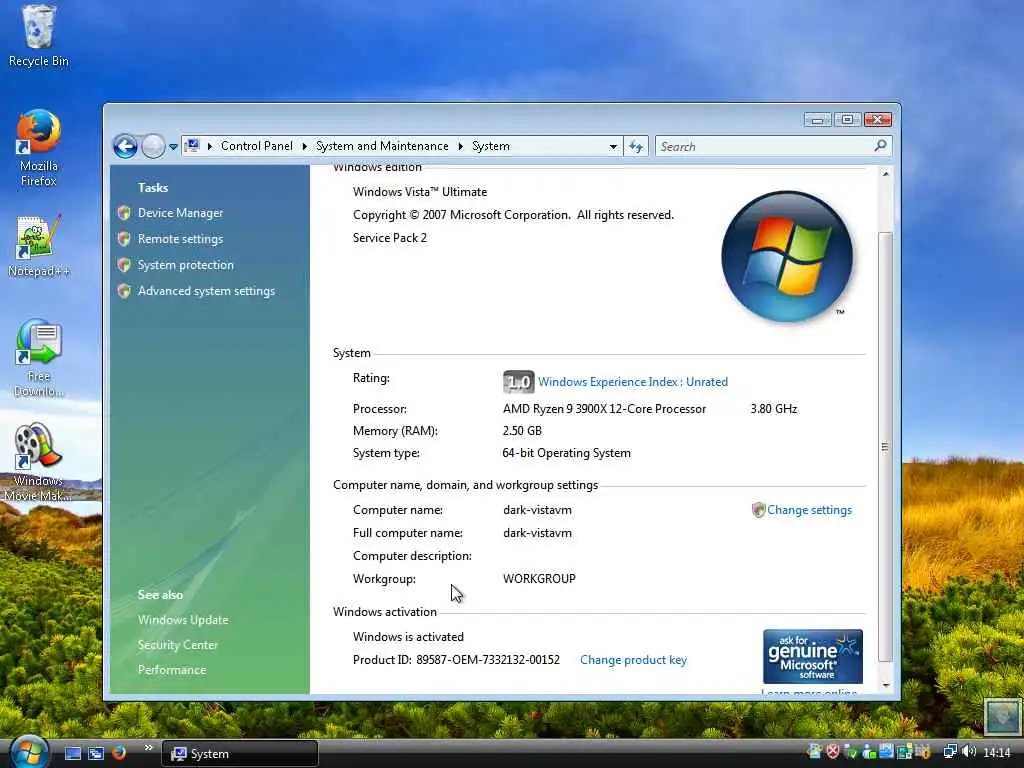Select the Windows Movie Maker desktop shortcut
Screen dimensions: 1024x768
tap(38, 462)
